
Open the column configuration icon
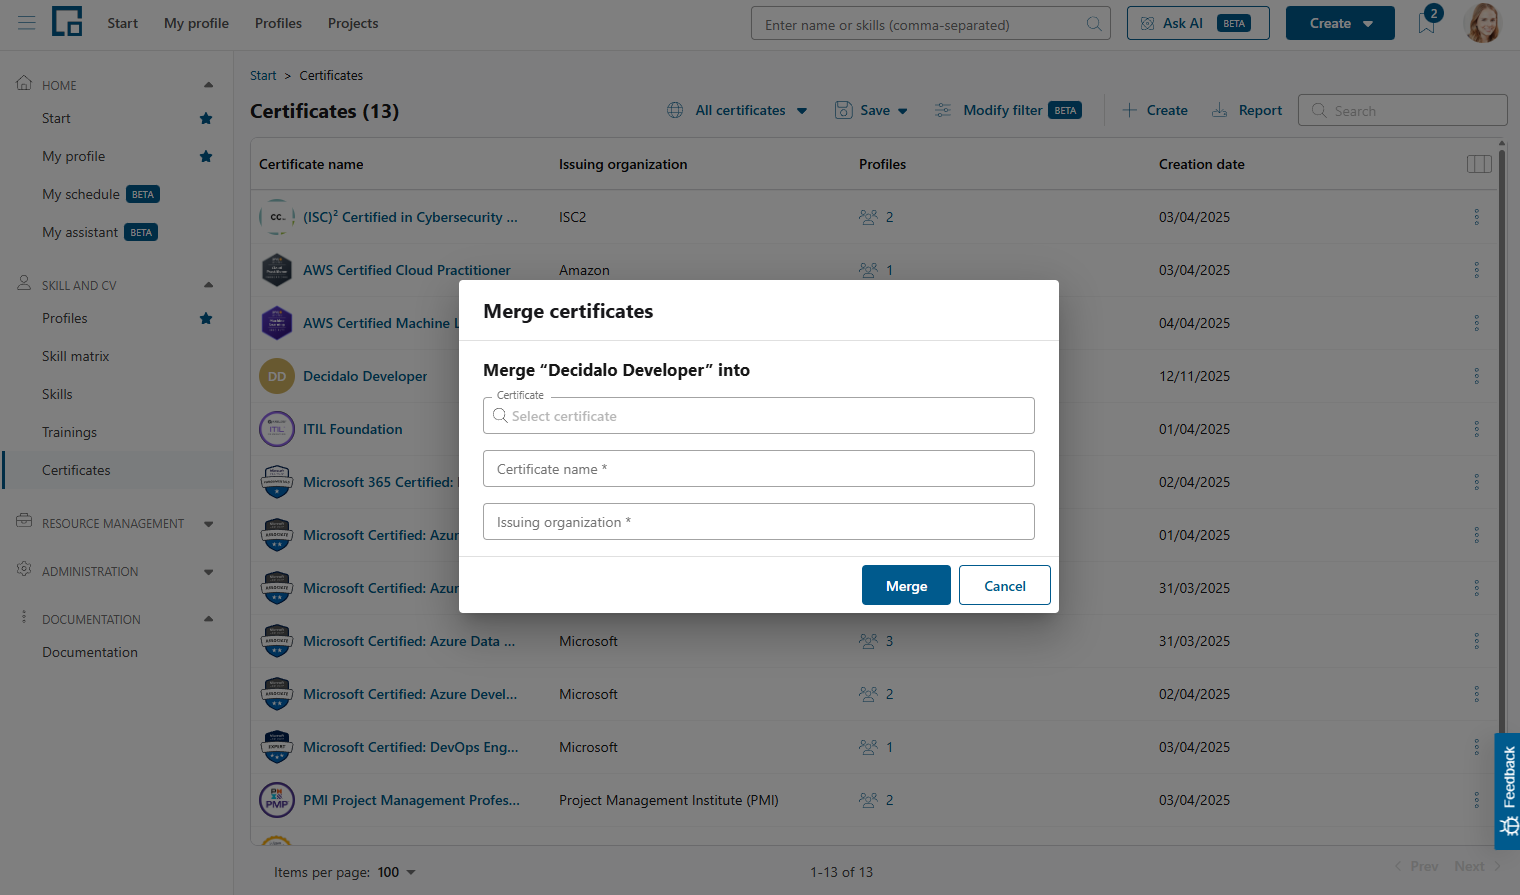[1479, 164]
